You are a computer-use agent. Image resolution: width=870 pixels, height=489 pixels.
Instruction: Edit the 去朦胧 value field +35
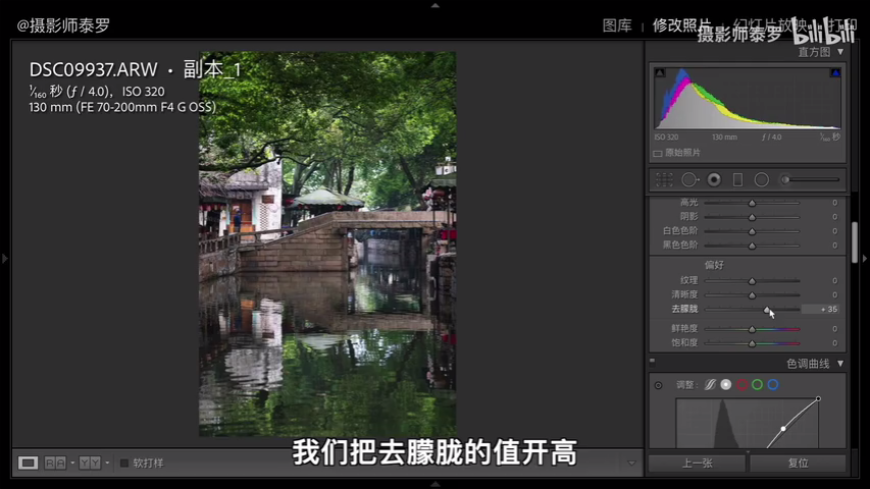(821, 309)
